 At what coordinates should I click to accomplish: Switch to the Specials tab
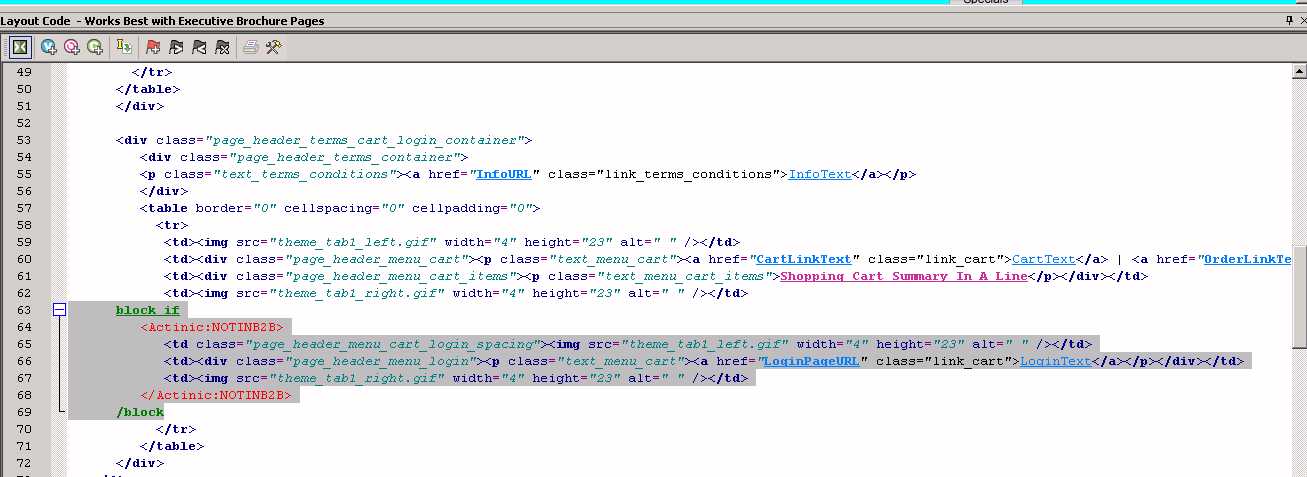click(x=985, y=3)
